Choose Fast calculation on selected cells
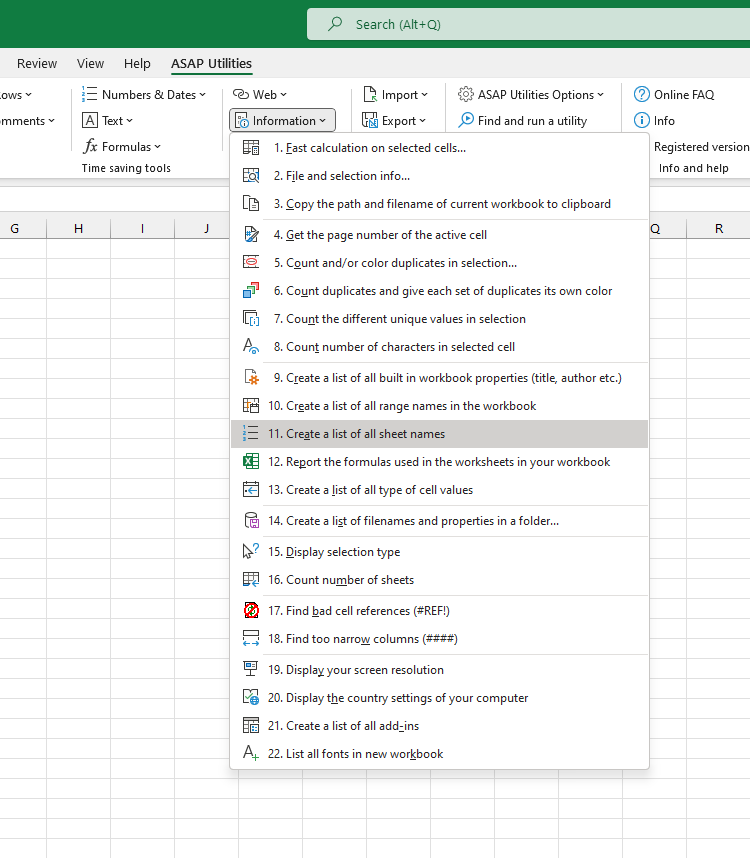 click(439, 148)
